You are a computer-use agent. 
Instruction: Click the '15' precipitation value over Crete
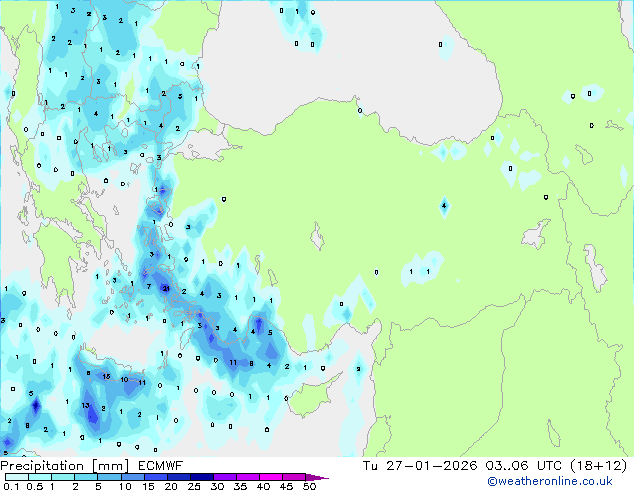(x=106, y=376)
